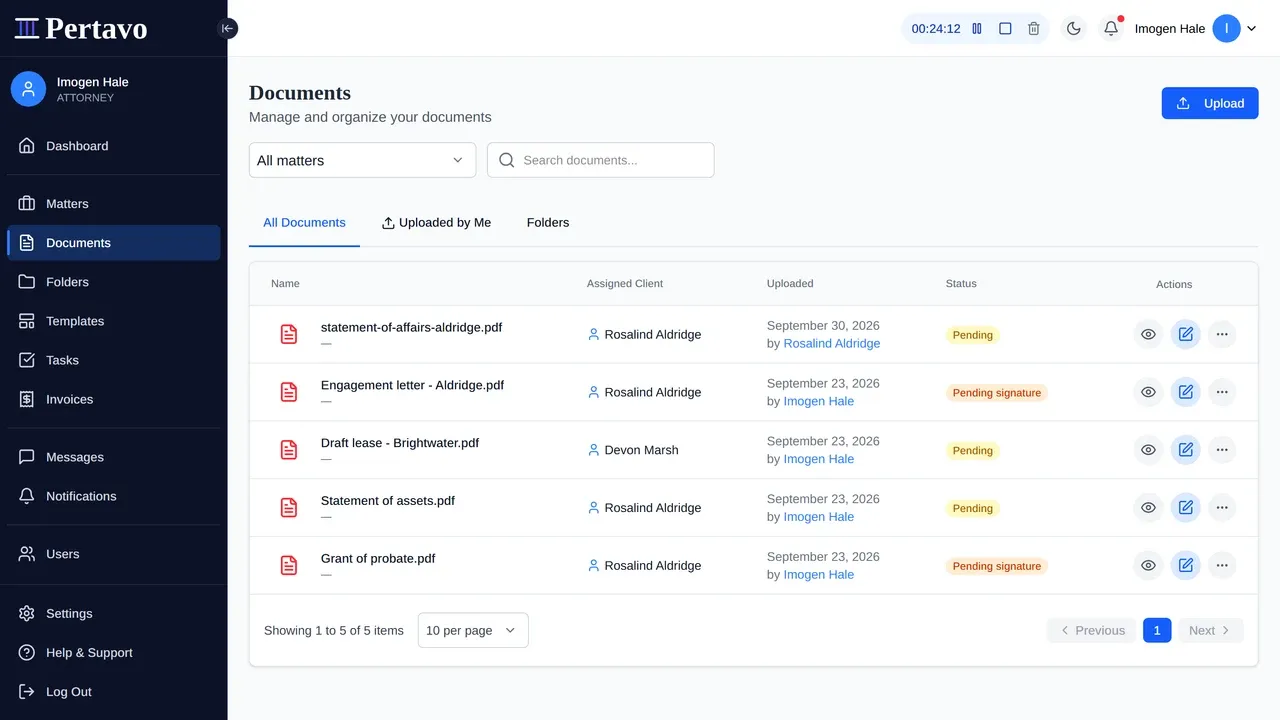Screen dimensions: 1280x720
Task: Click the Upload button
Action: click(1210, 103)
